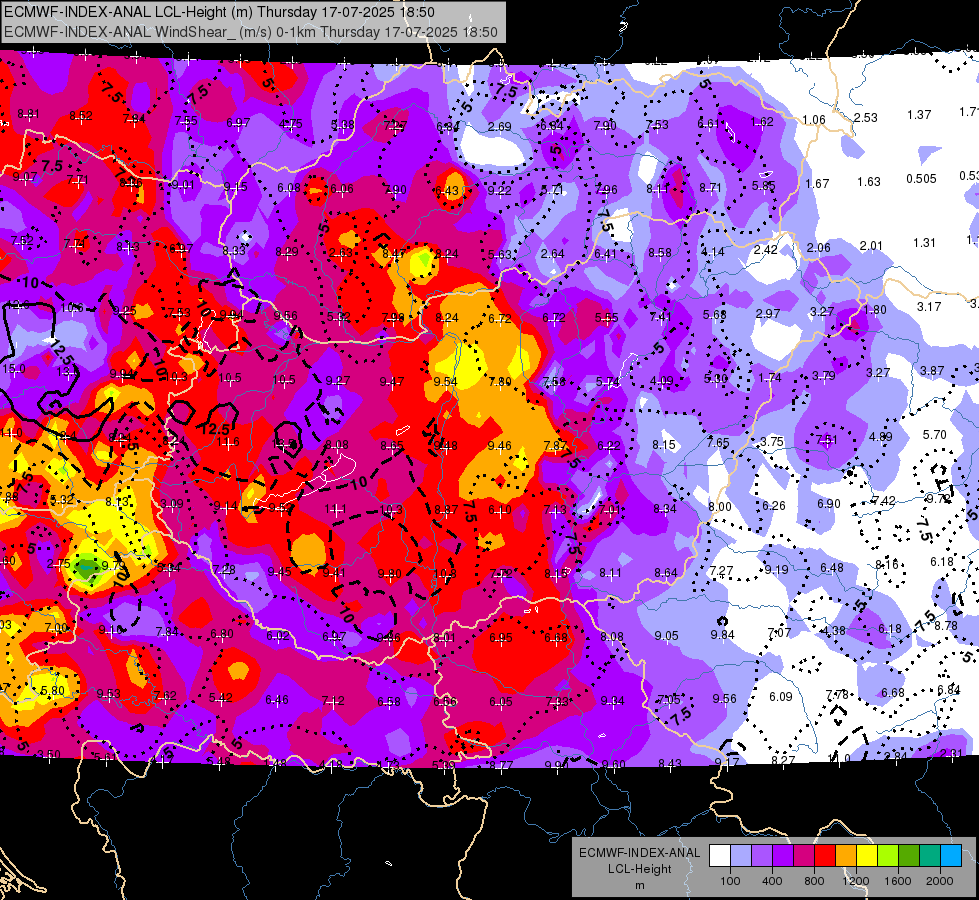979x900 pixels.
Task: Click the '800' legend scale label
Action: pyautogui.click(x=814, y=881)
